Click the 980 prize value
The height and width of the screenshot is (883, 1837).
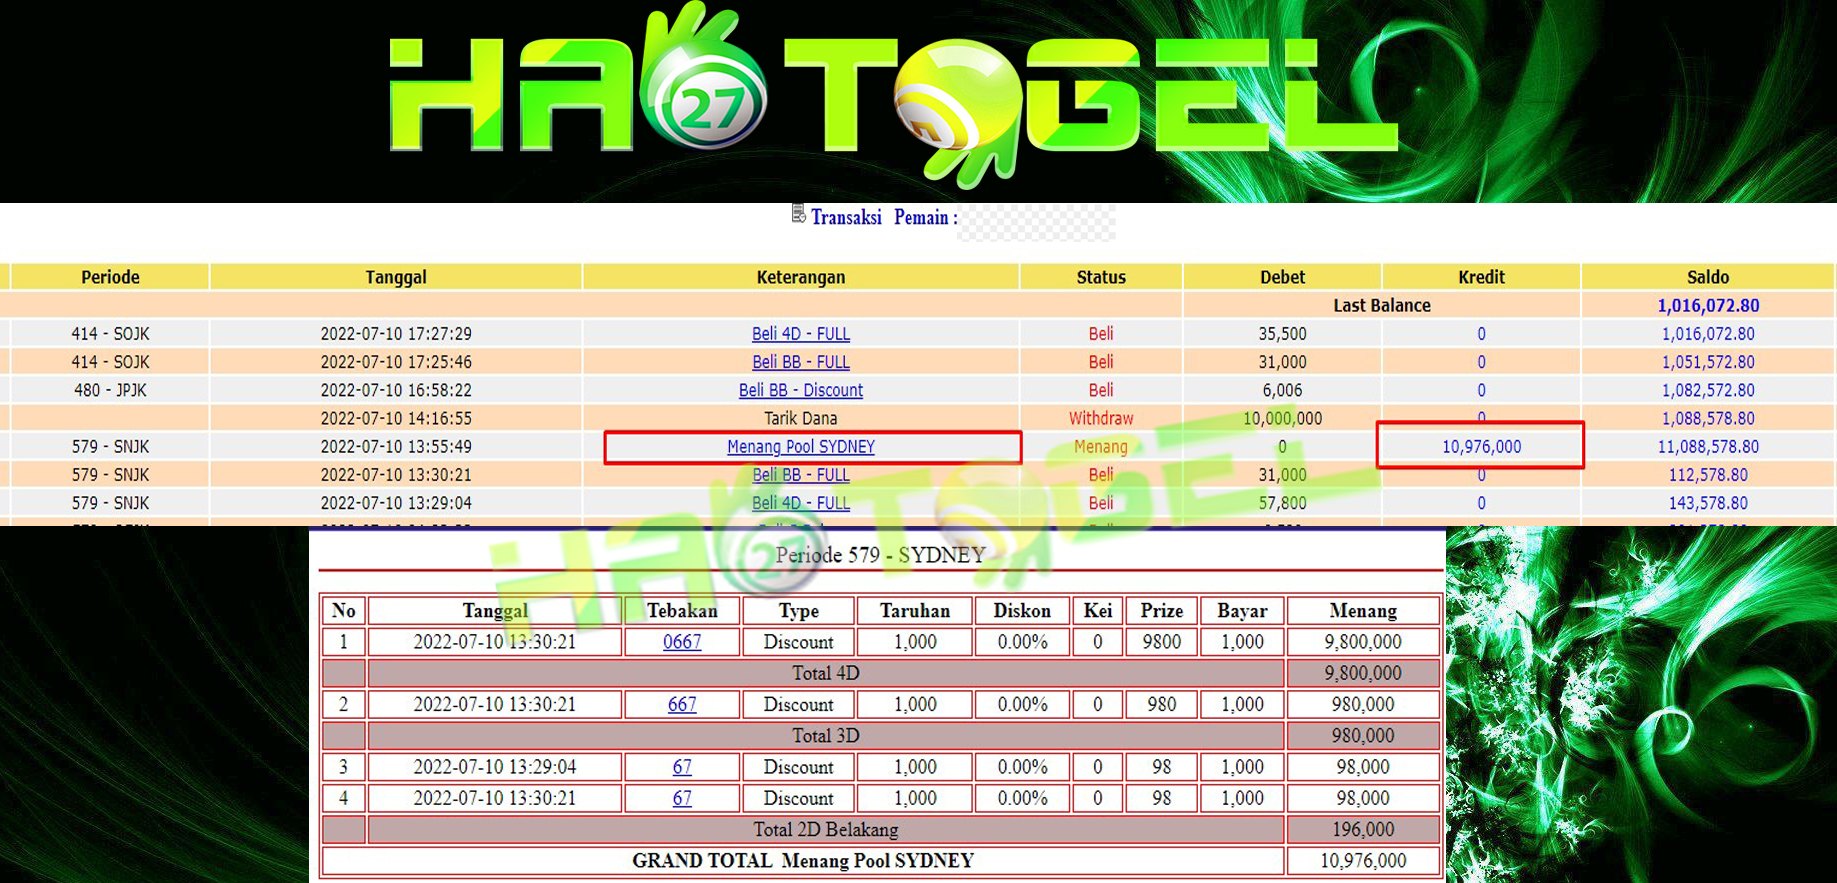(1161, 705)
